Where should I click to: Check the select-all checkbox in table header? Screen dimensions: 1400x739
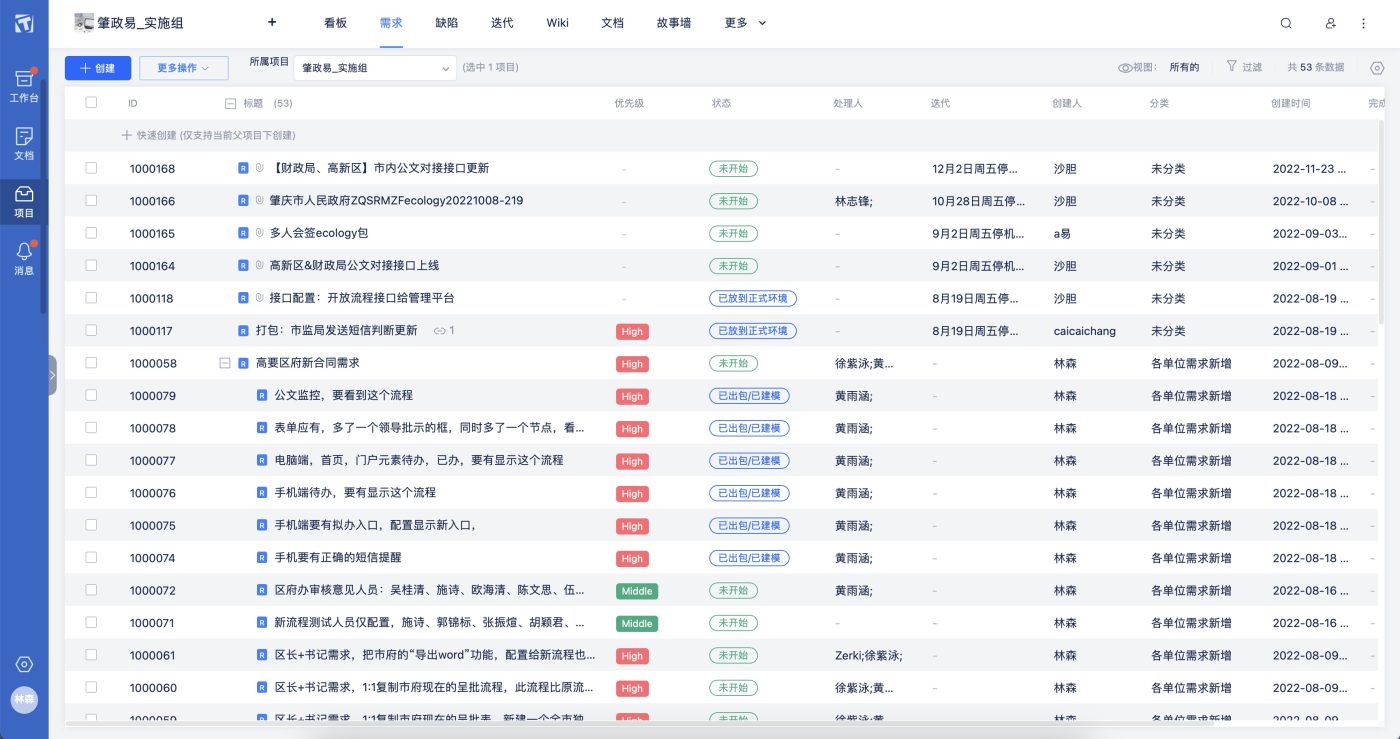(x=91, y=103)
